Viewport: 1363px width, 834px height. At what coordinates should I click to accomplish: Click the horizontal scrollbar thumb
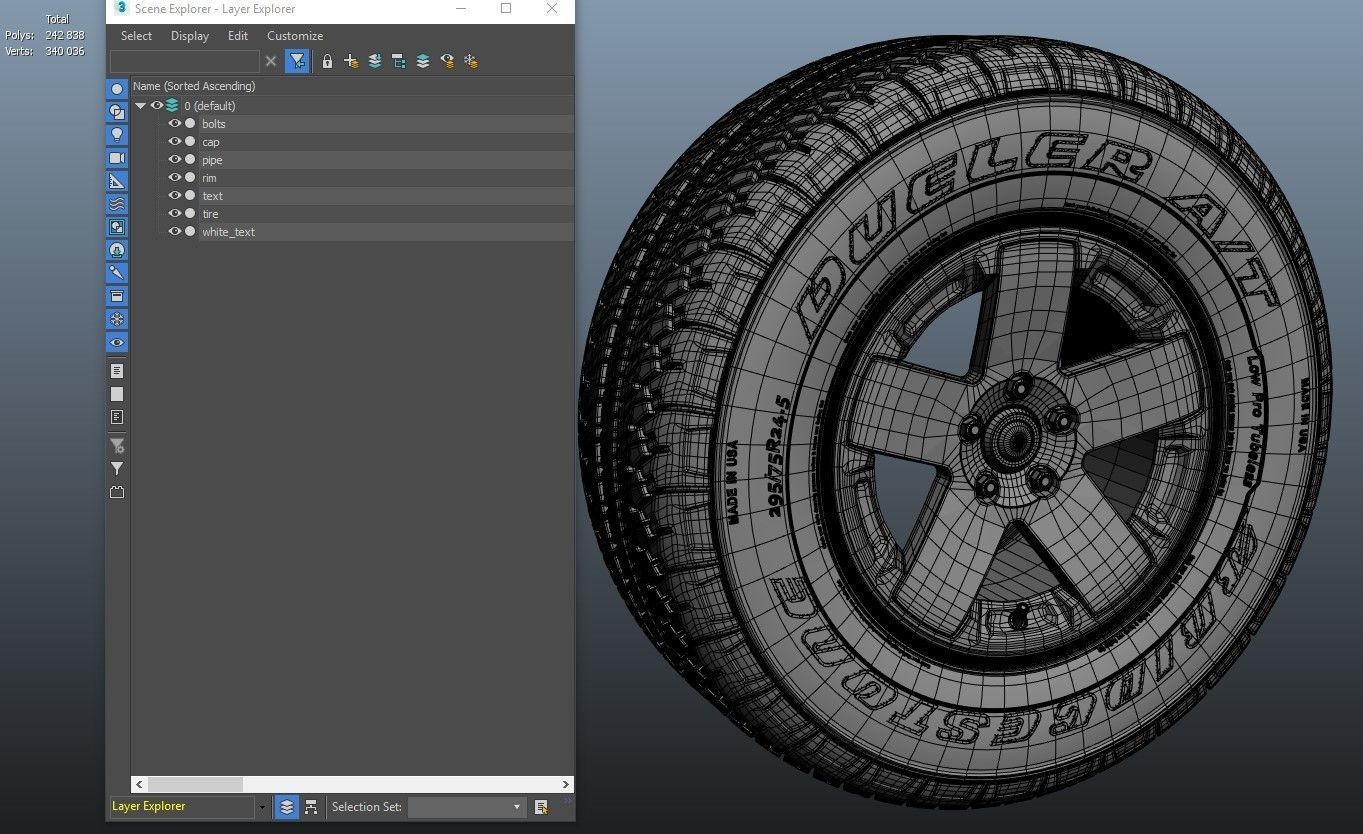195,784
